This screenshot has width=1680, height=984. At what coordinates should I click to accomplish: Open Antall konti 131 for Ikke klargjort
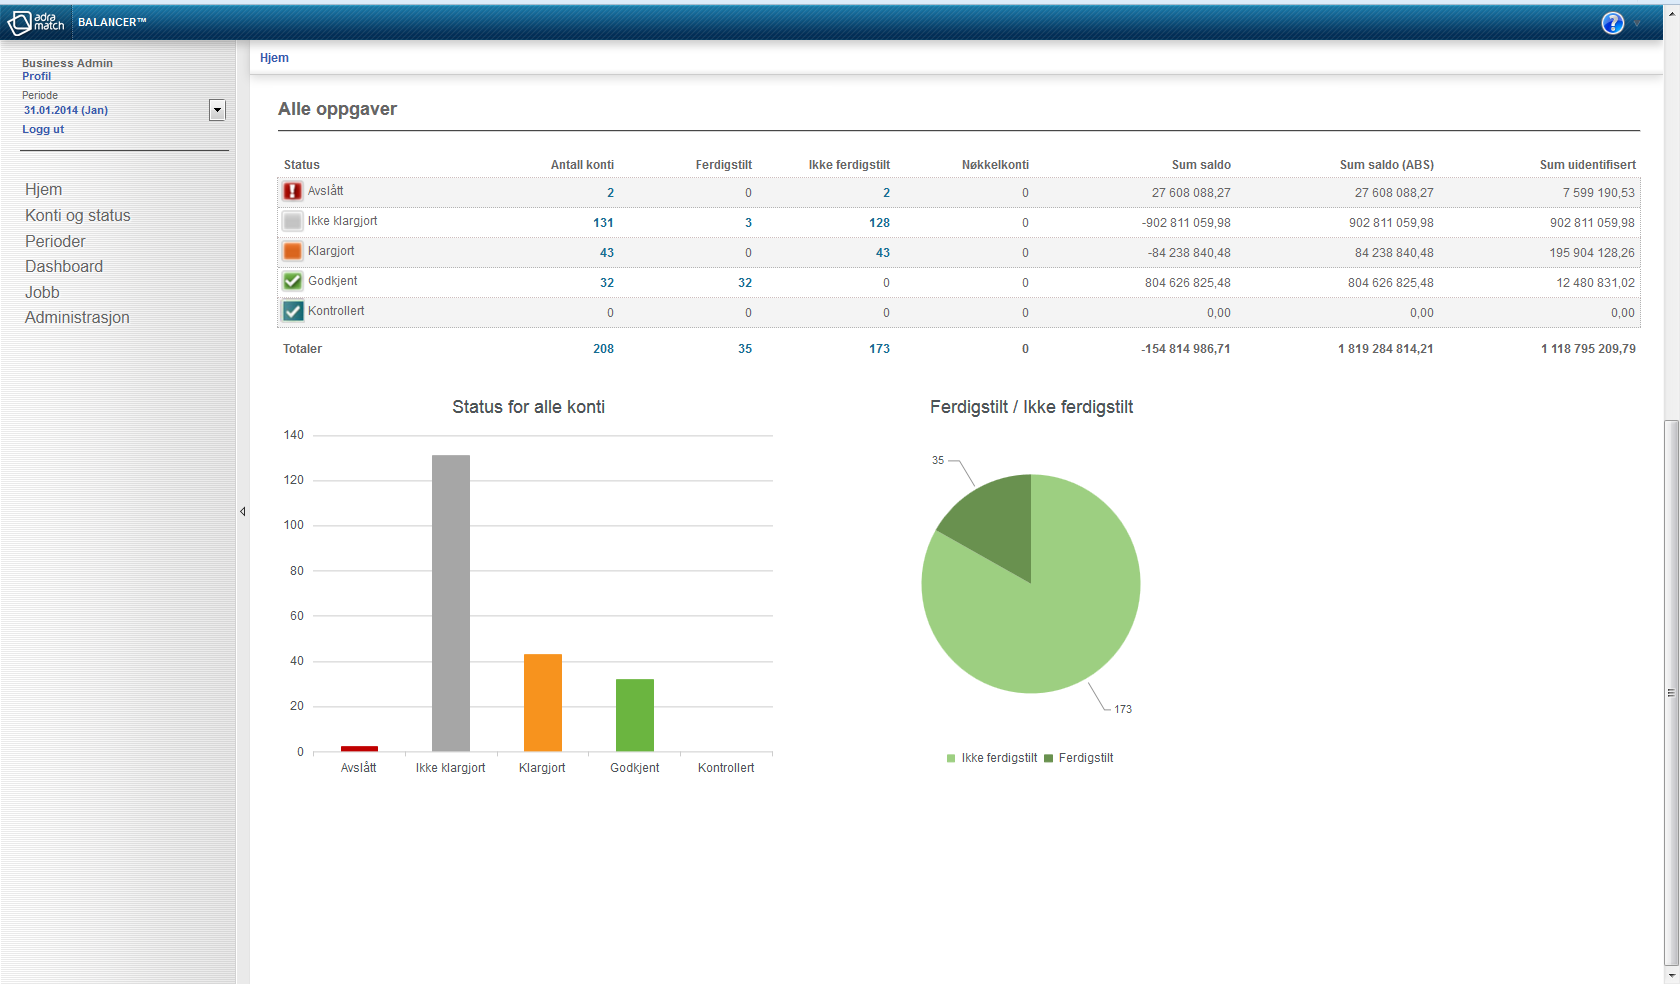(x=603, y=223)
